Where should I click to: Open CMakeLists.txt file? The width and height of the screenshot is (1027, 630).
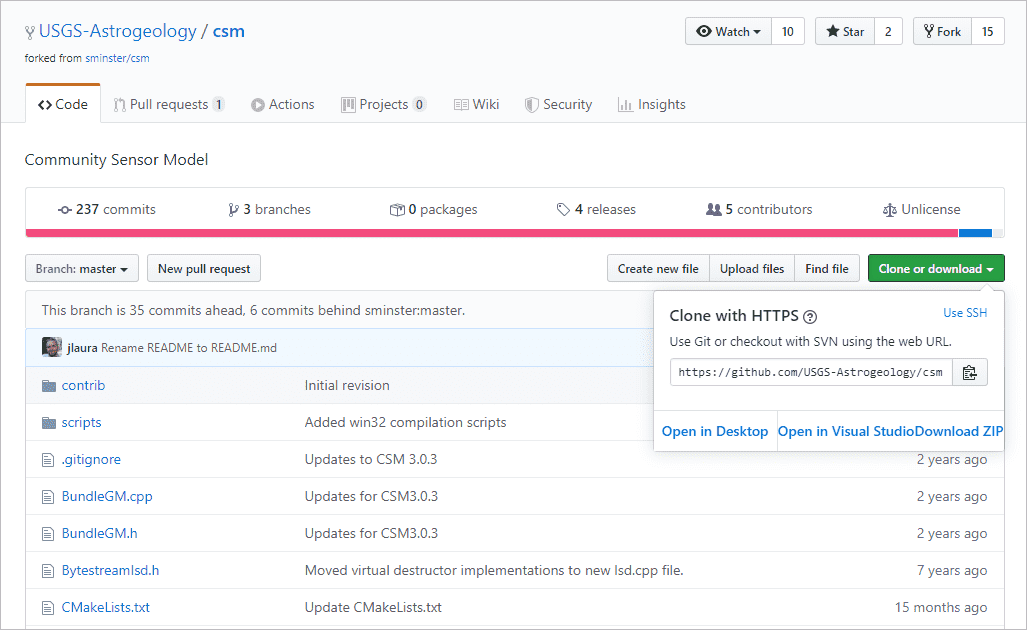[105, 608]
